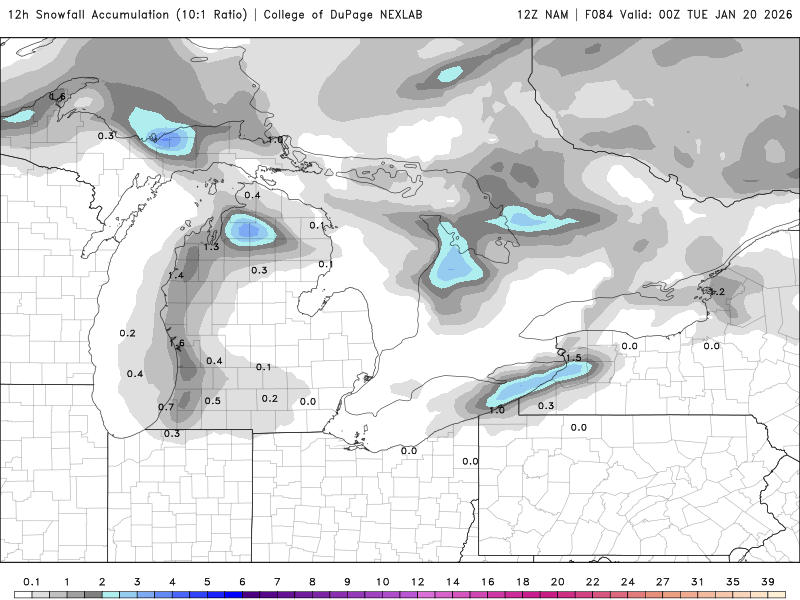Select the 0.0 value inside northwestern Pennsylvania
This screenshot has width=800, height=600.
point(579,428)
